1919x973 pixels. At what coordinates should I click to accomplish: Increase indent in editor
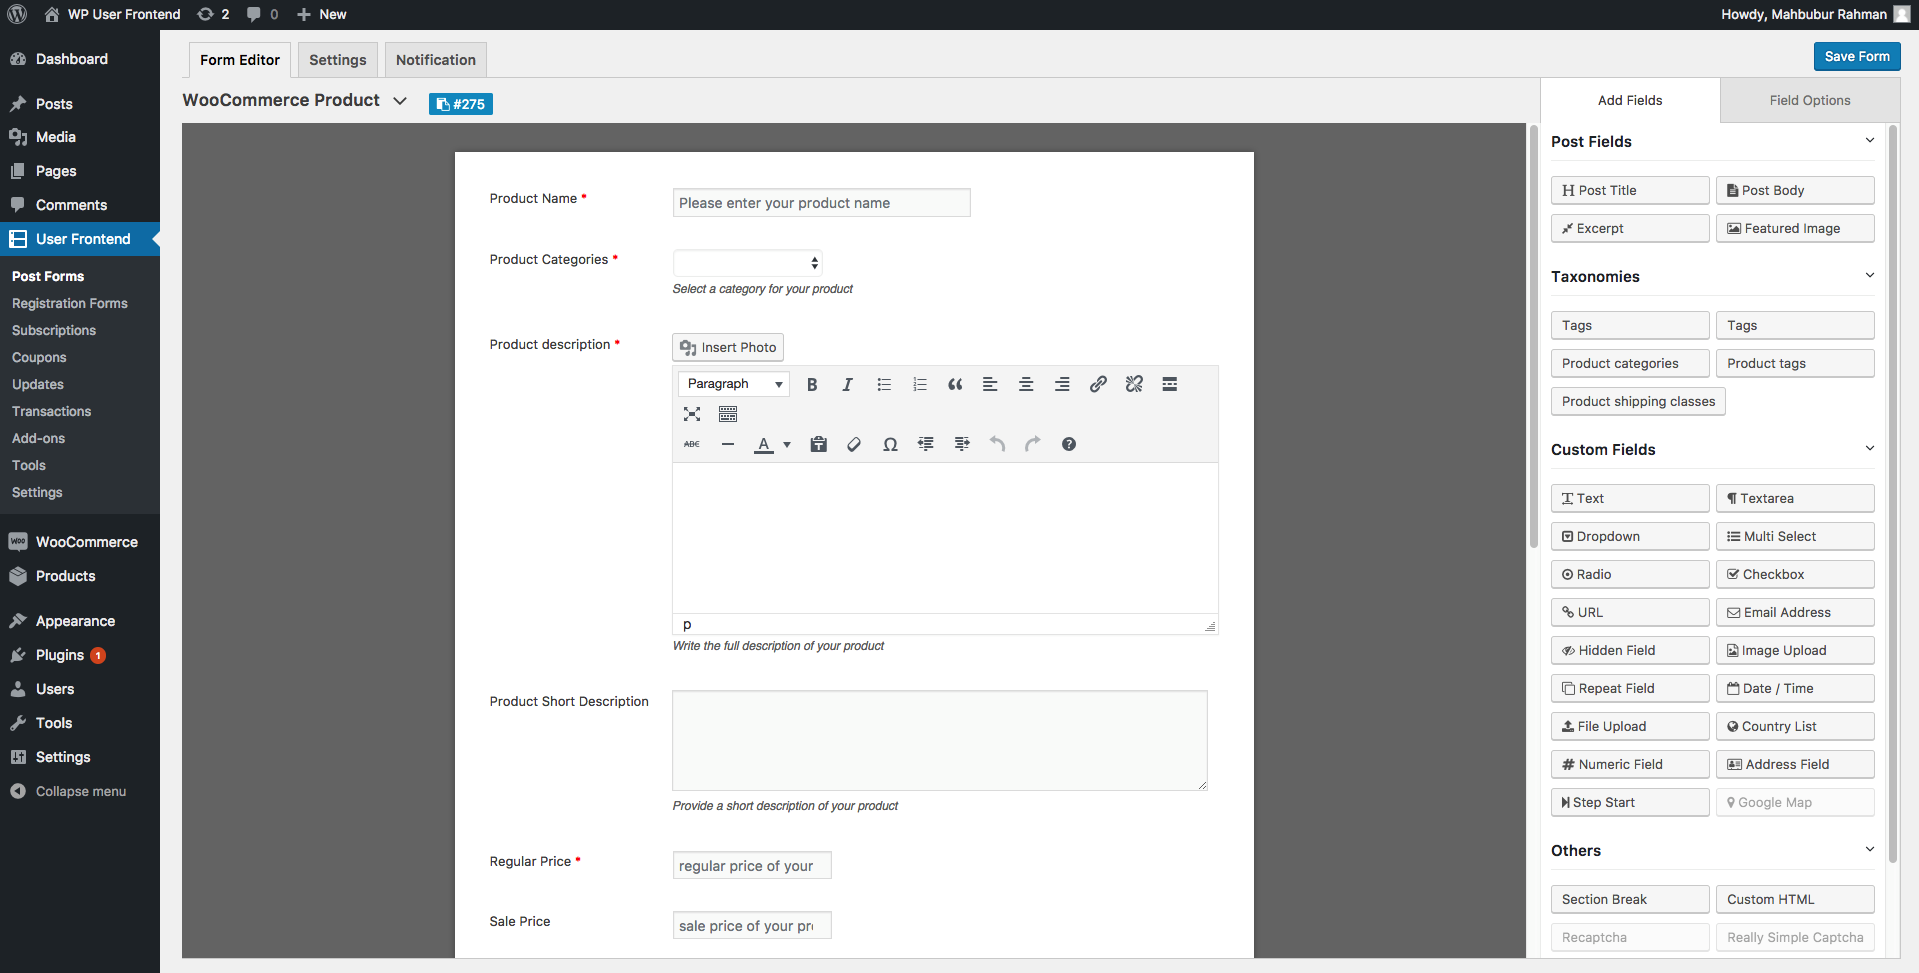tap(962, 444)
